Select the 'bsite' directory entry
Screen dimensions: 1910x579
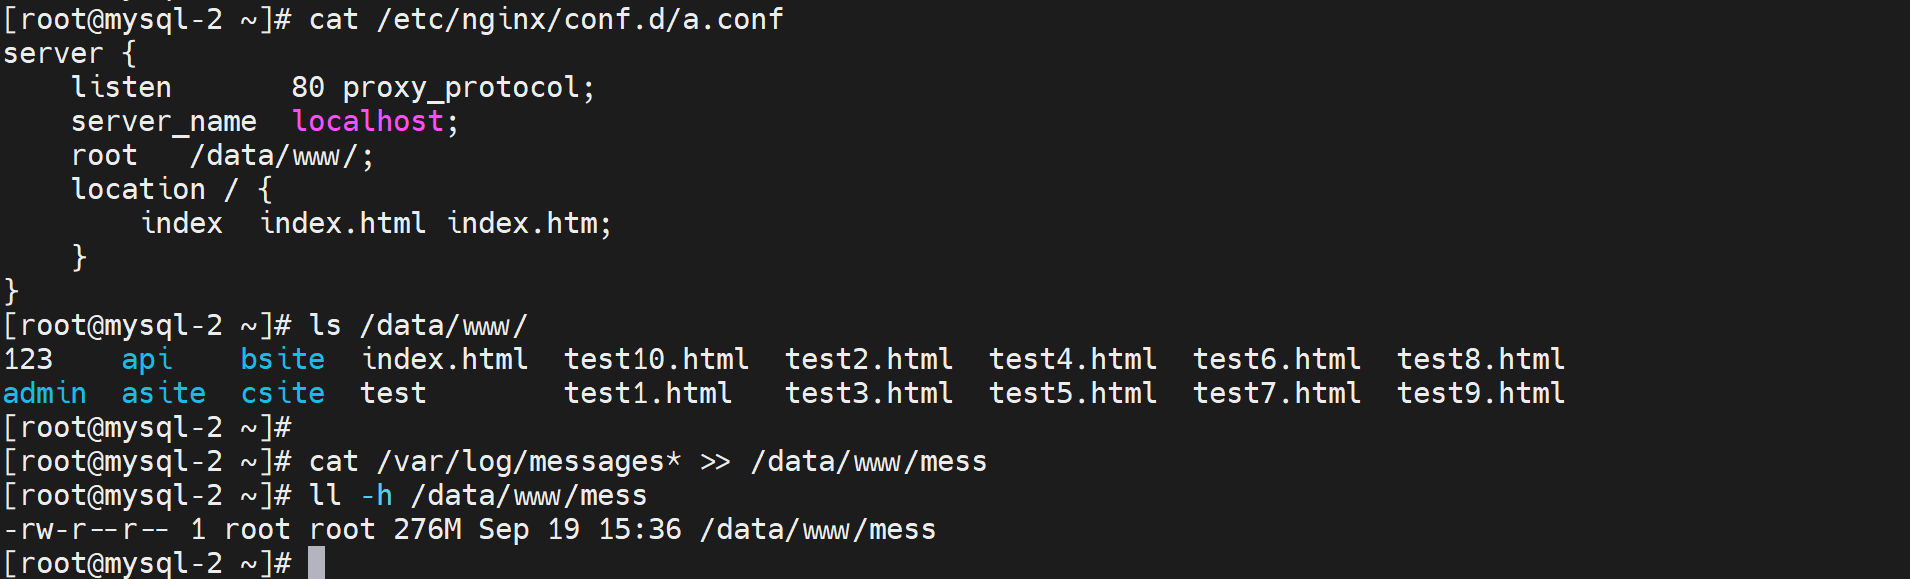click(x=283, y=360)
